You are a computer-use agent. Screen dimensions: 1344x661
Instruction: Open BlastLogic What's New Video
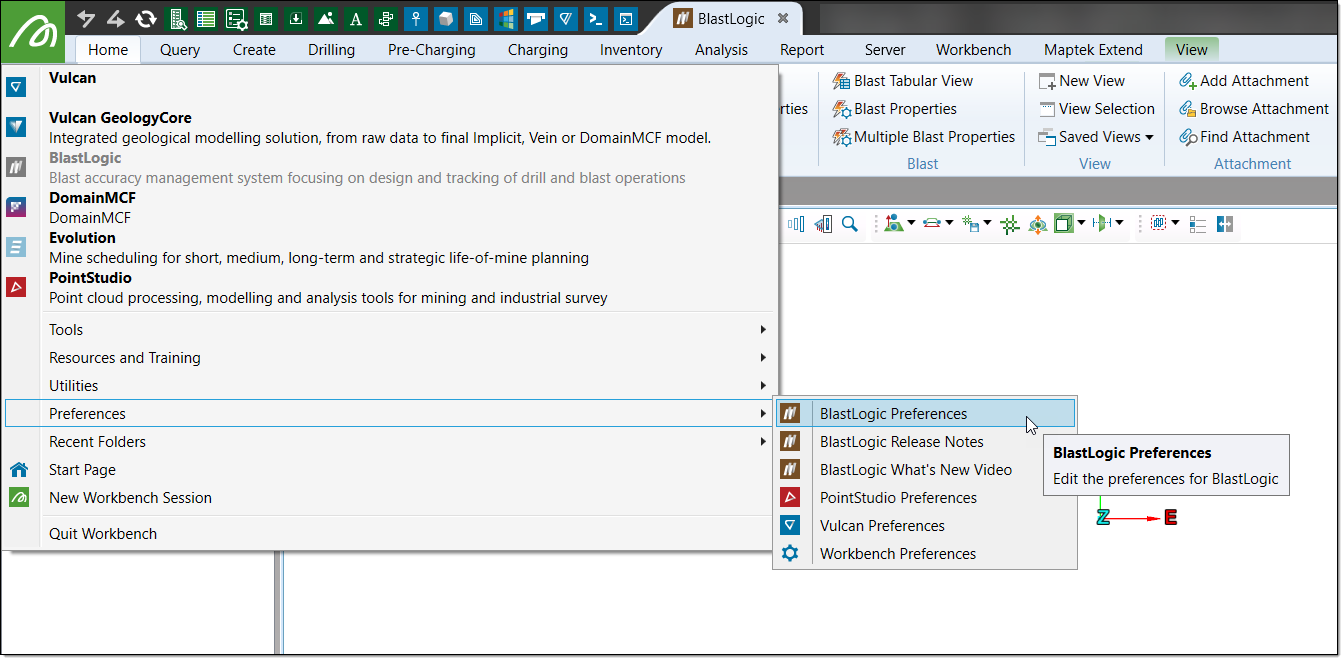[926, 470]
